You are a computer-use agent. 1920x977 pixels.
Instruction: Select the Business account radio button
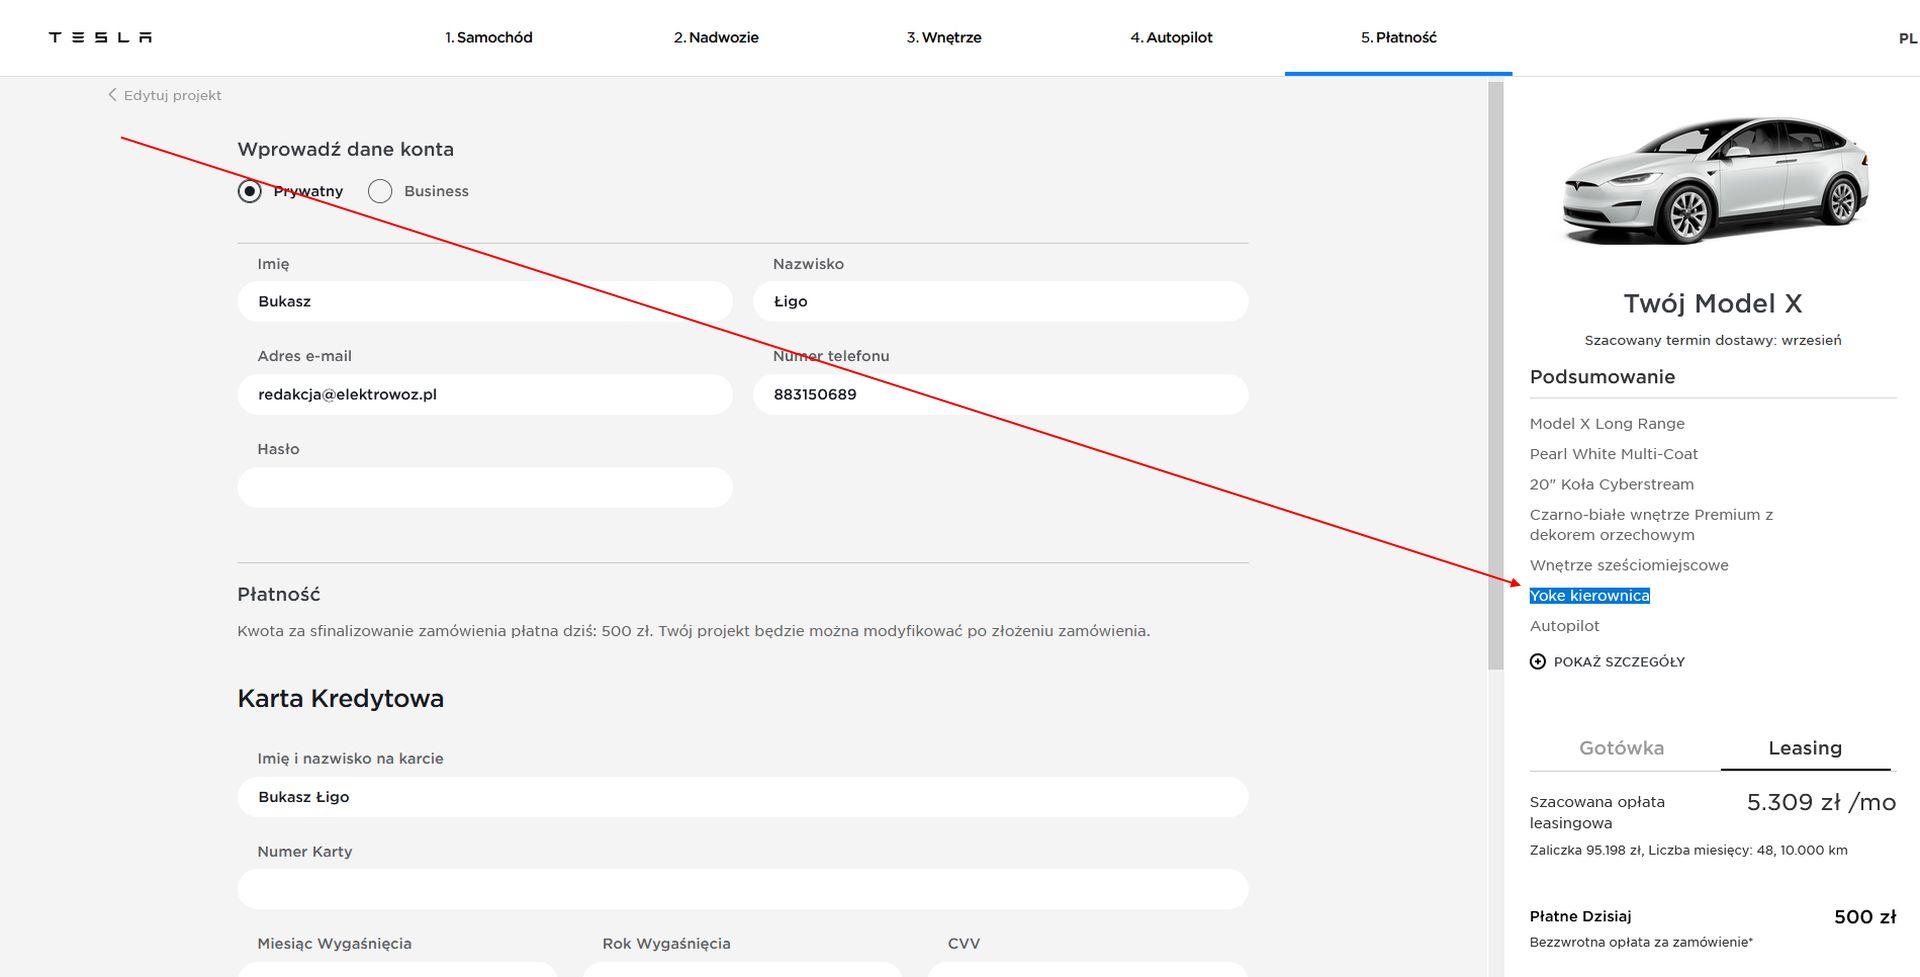pos(380,191)
